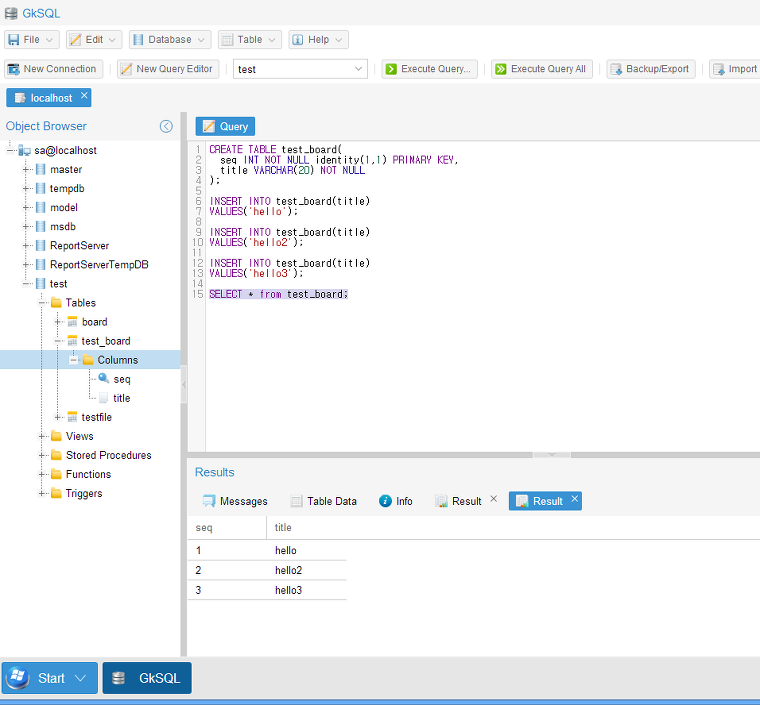Click the hello2 result cell

pos(288,570)
